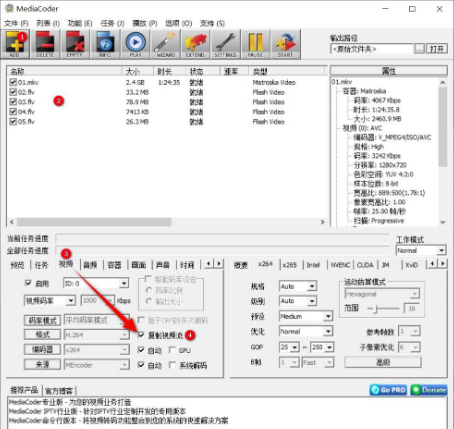
Task: Switch to the Intel encoder tab
Action: (313, 265)
